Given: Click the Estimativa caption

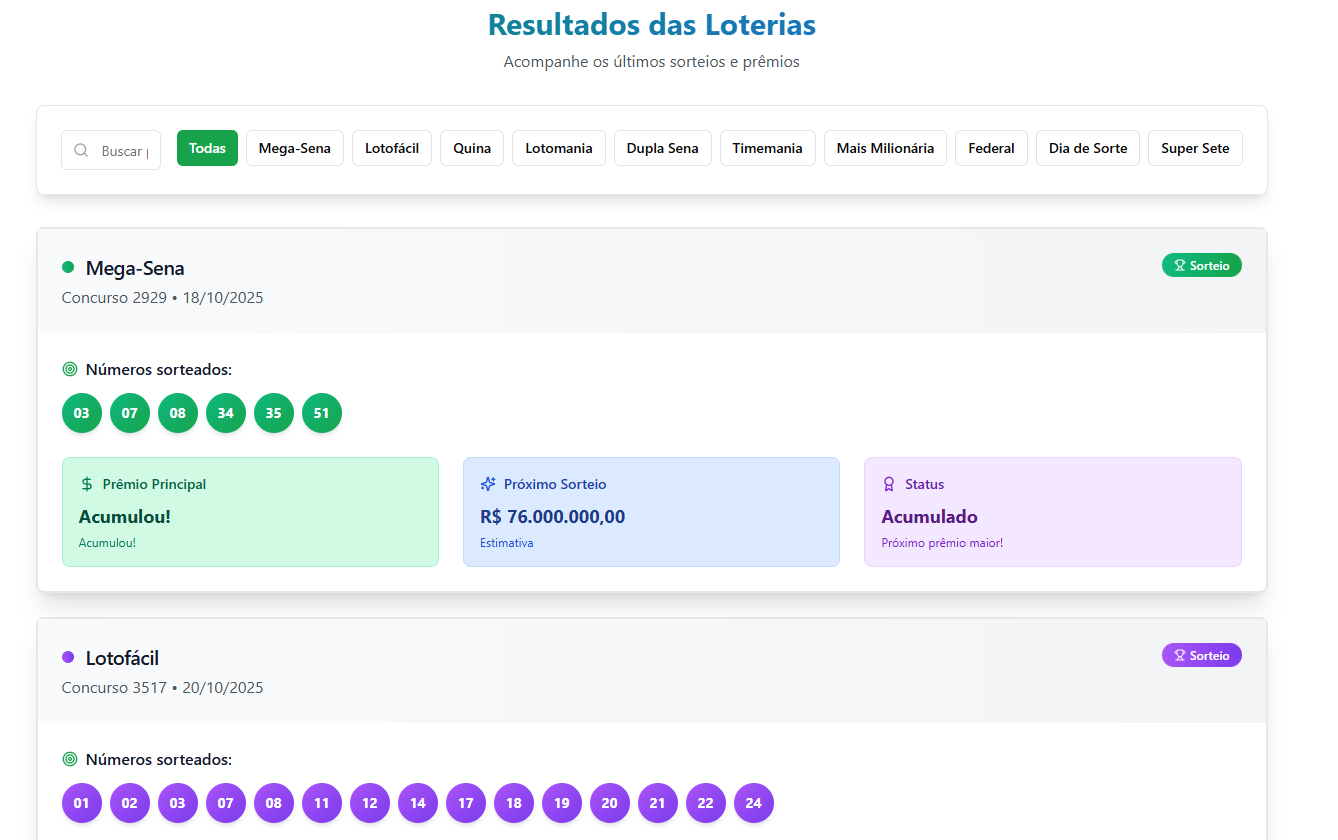Looking at the screenshot, I should pyautogui.click(x=507, y=543).
